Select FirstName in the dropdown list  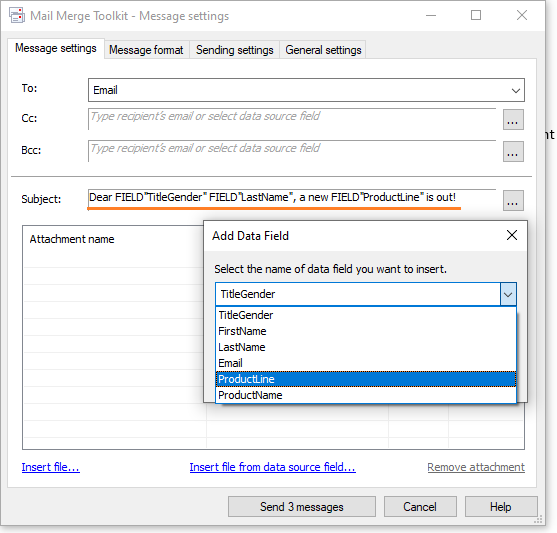366,331
